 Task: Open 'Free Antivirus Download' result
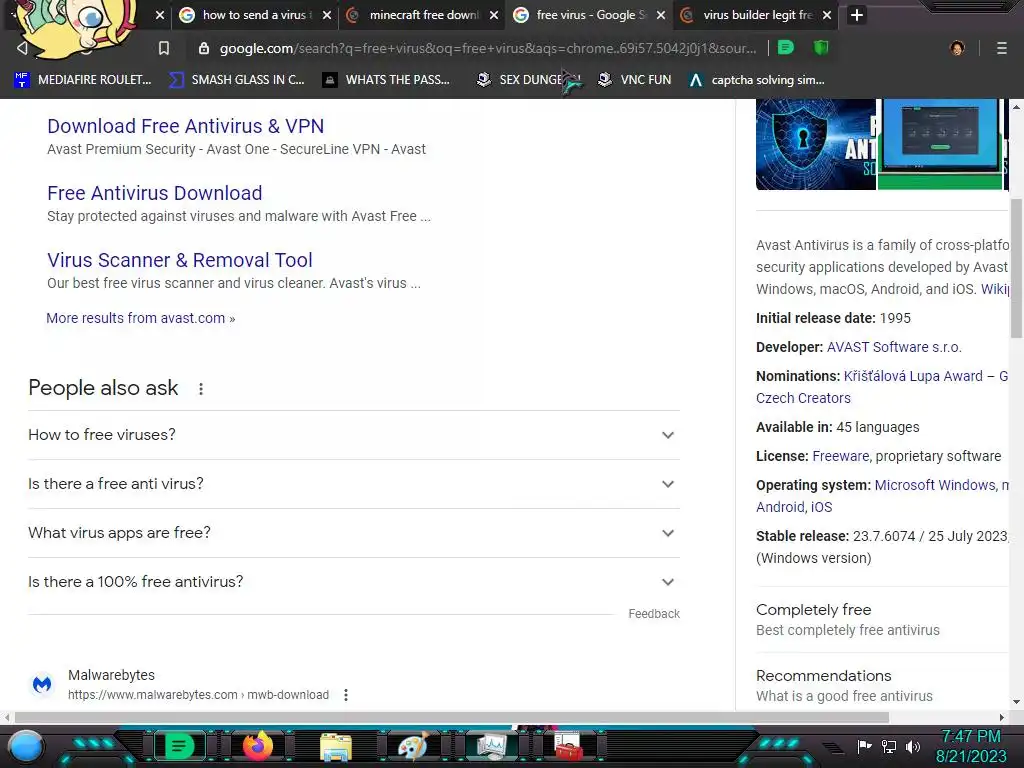click(155, 193)
